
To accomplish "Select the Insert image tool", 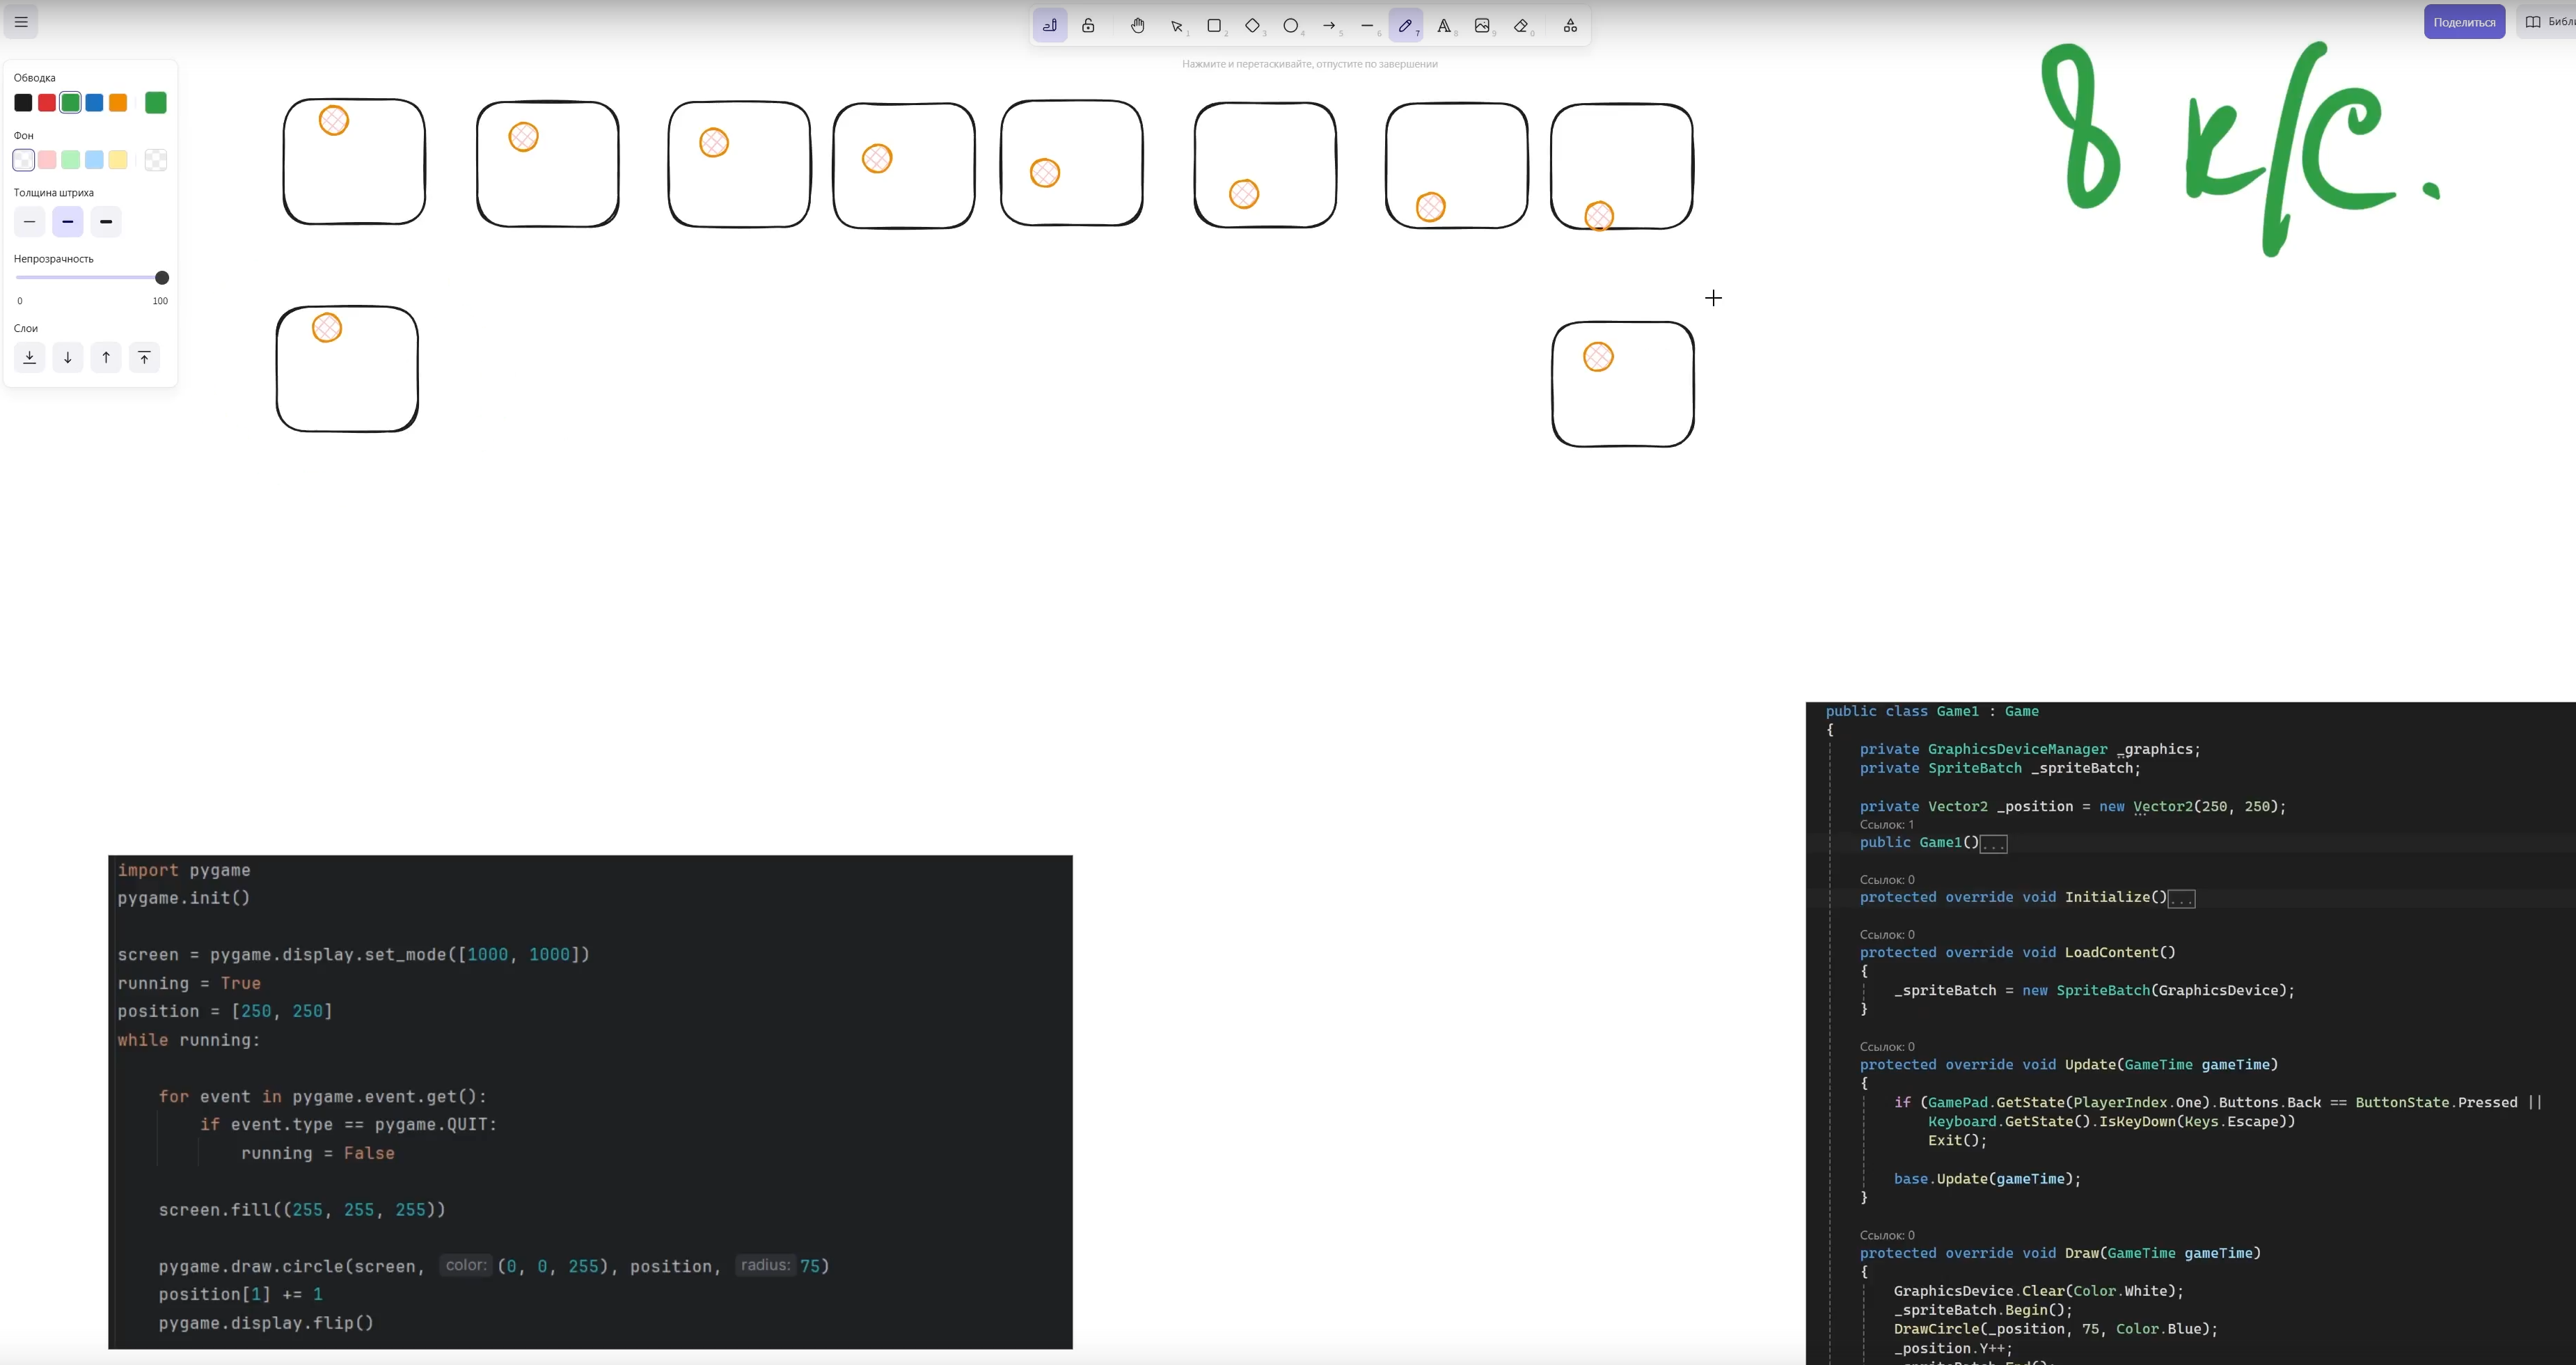I will pyautogui.click(x=1482, y=26).
